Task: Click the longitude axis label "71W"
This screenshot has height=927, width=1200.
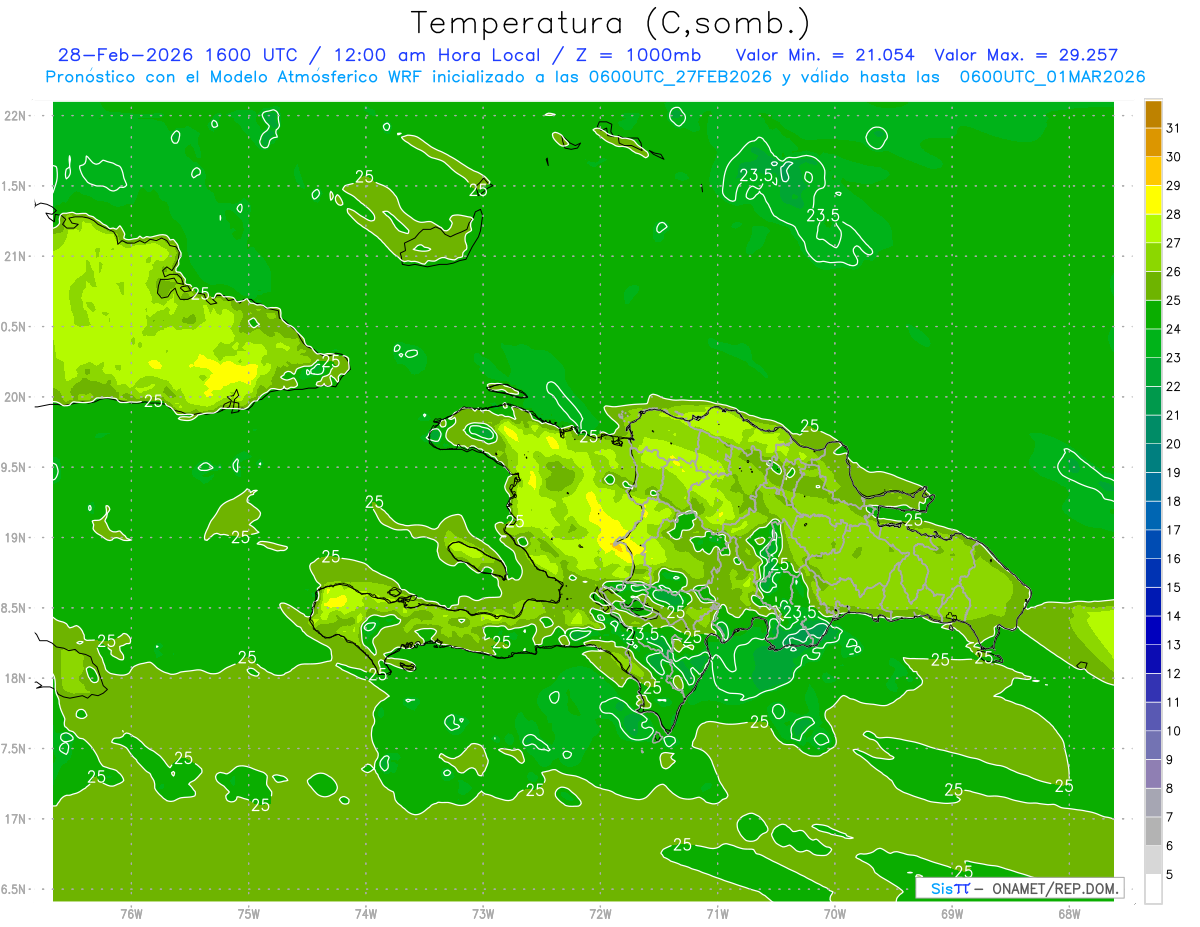Action: 717,914
